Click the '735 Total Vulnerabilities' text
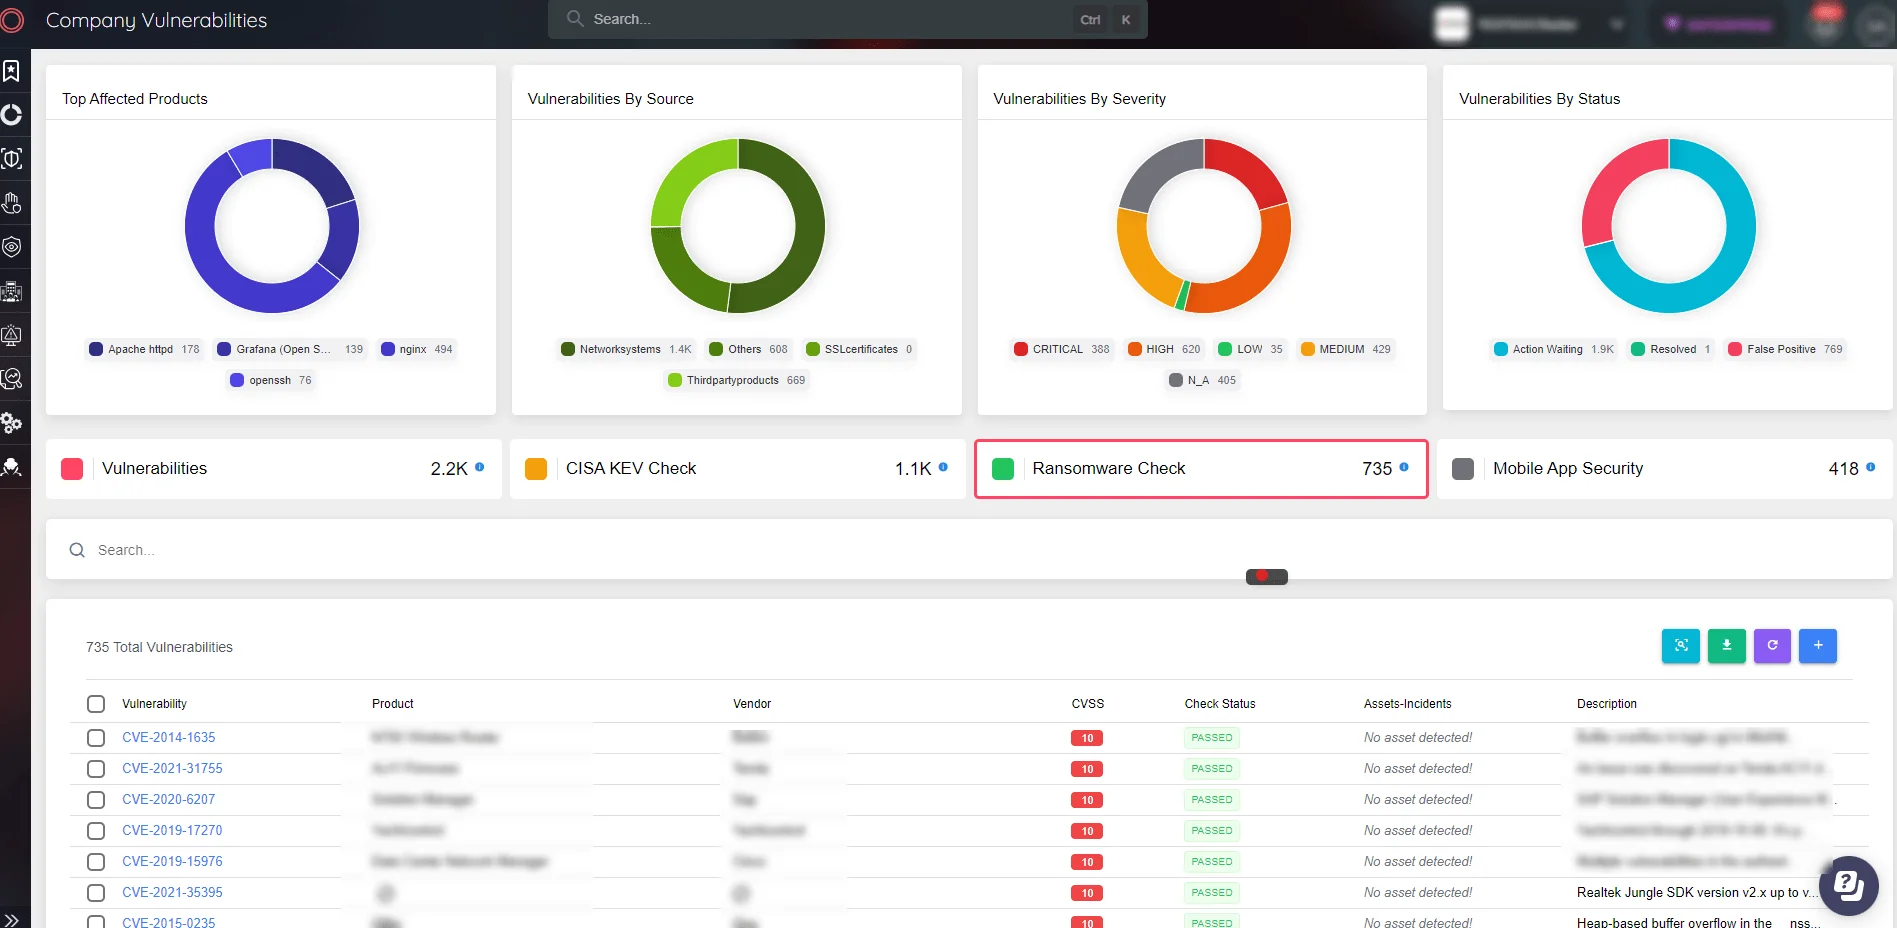The height and width of the screenshot is (928, 1897). click(159, 647)
